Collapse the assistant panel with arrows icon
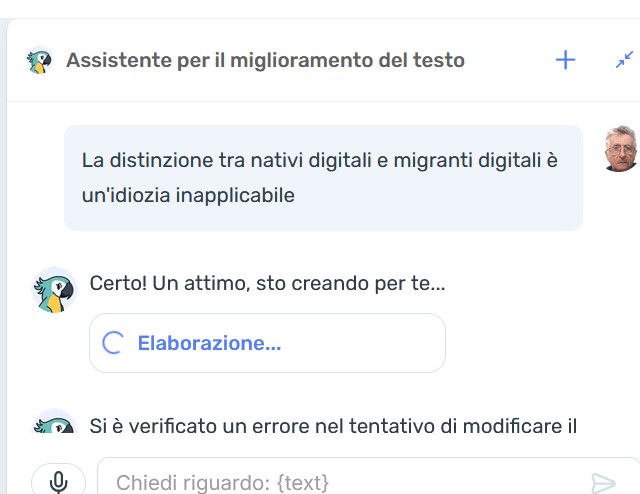 (624, 60)
